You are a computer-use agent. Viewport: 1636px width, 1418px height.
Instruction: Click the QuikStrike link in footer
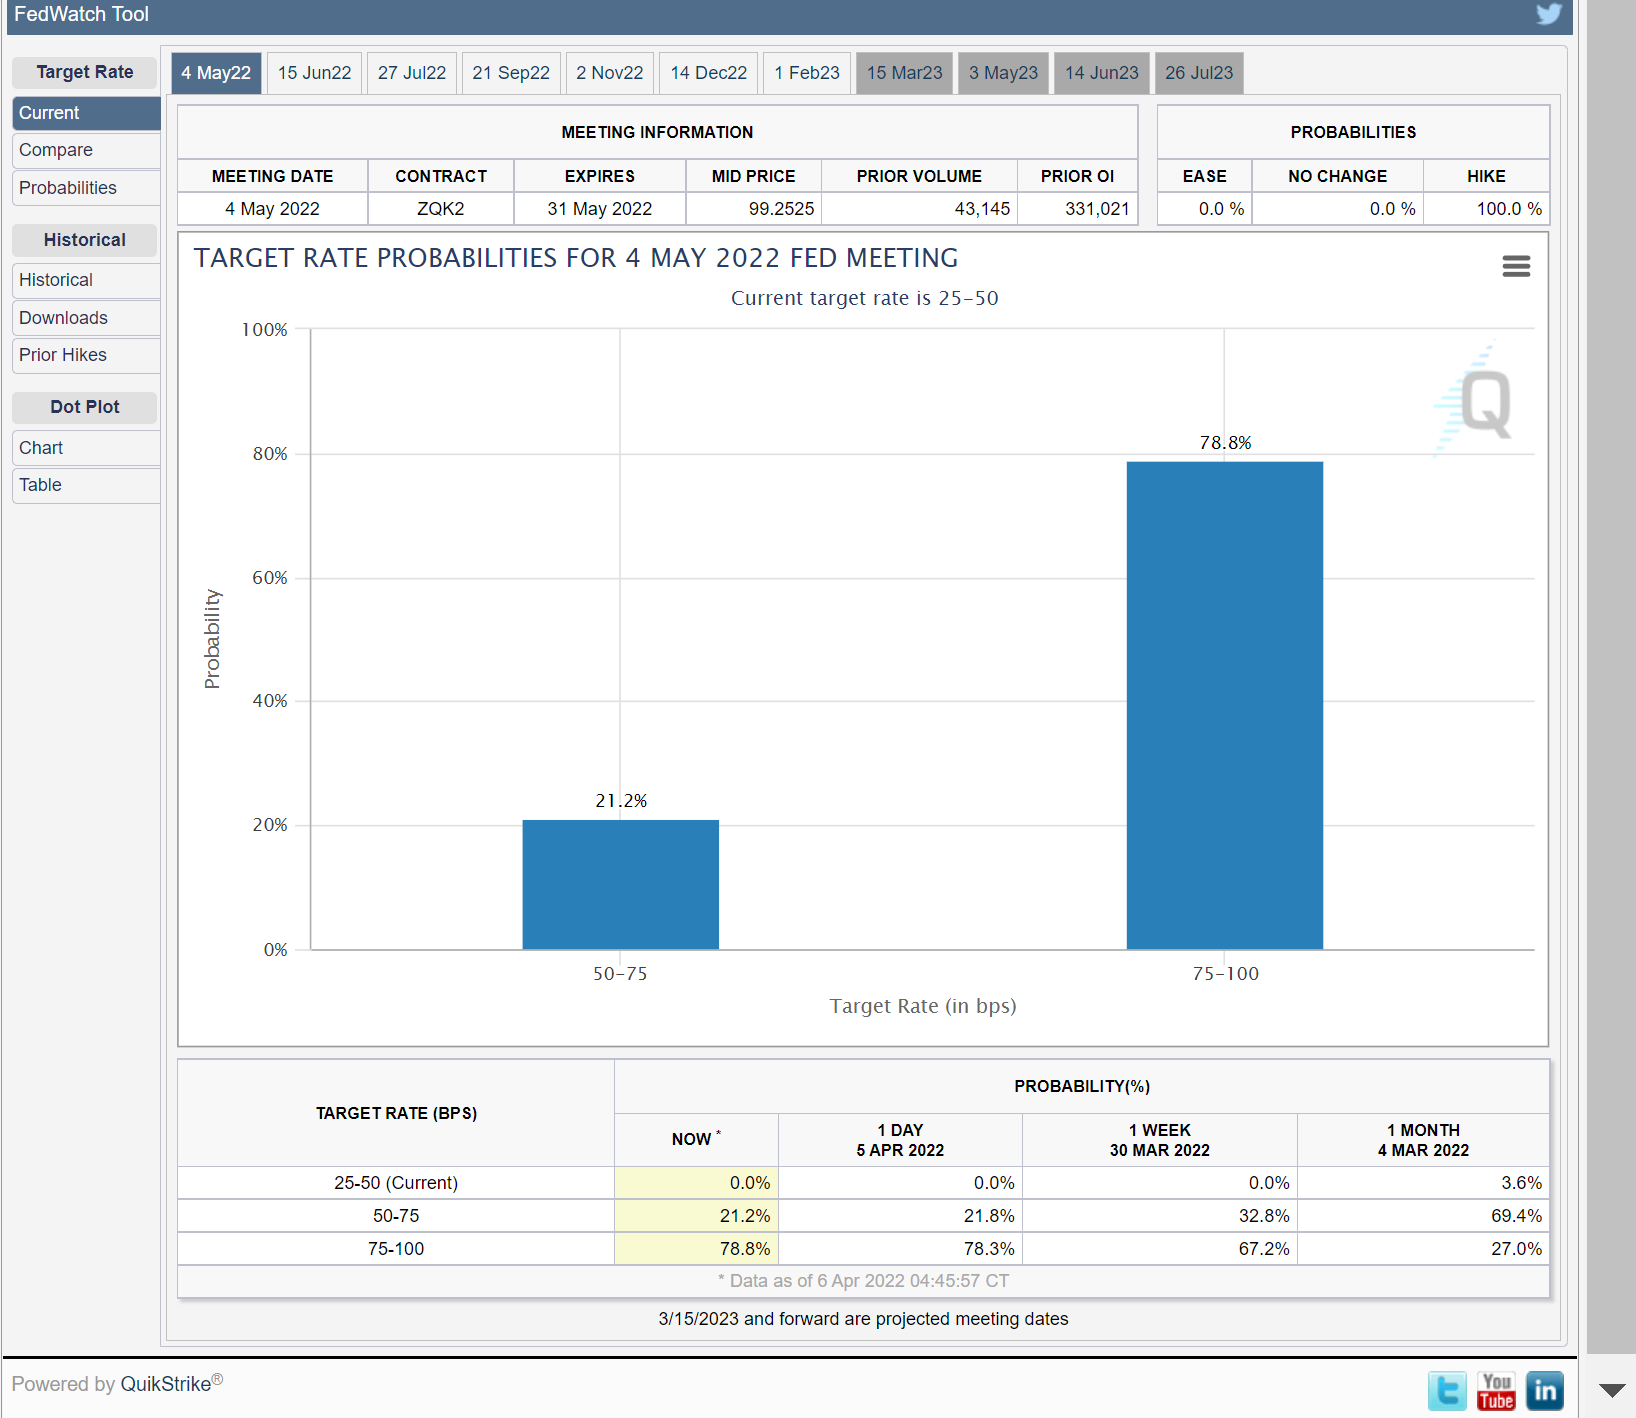tap(166, 1384)
